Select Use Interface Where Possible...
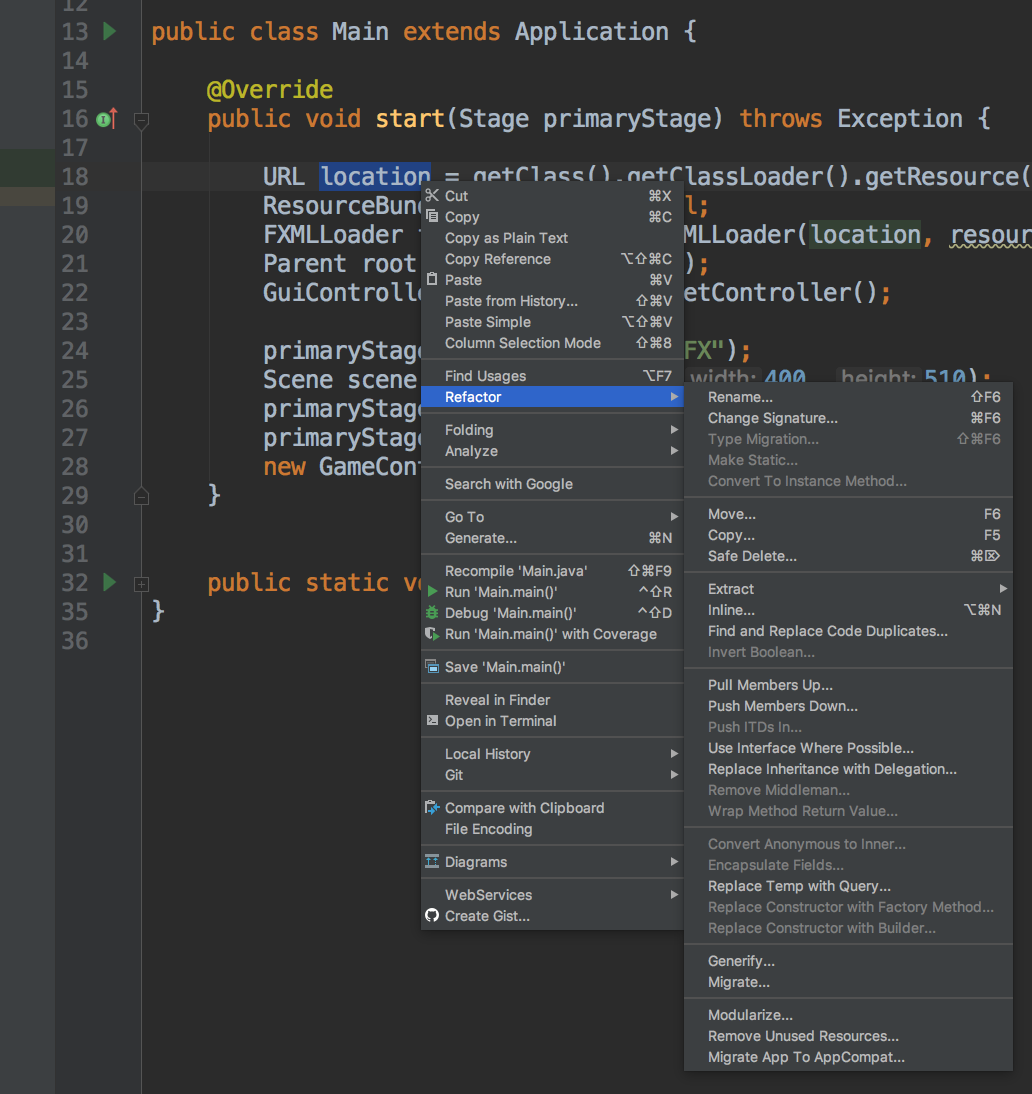Screen dimensions: 1032x1094 848,747
